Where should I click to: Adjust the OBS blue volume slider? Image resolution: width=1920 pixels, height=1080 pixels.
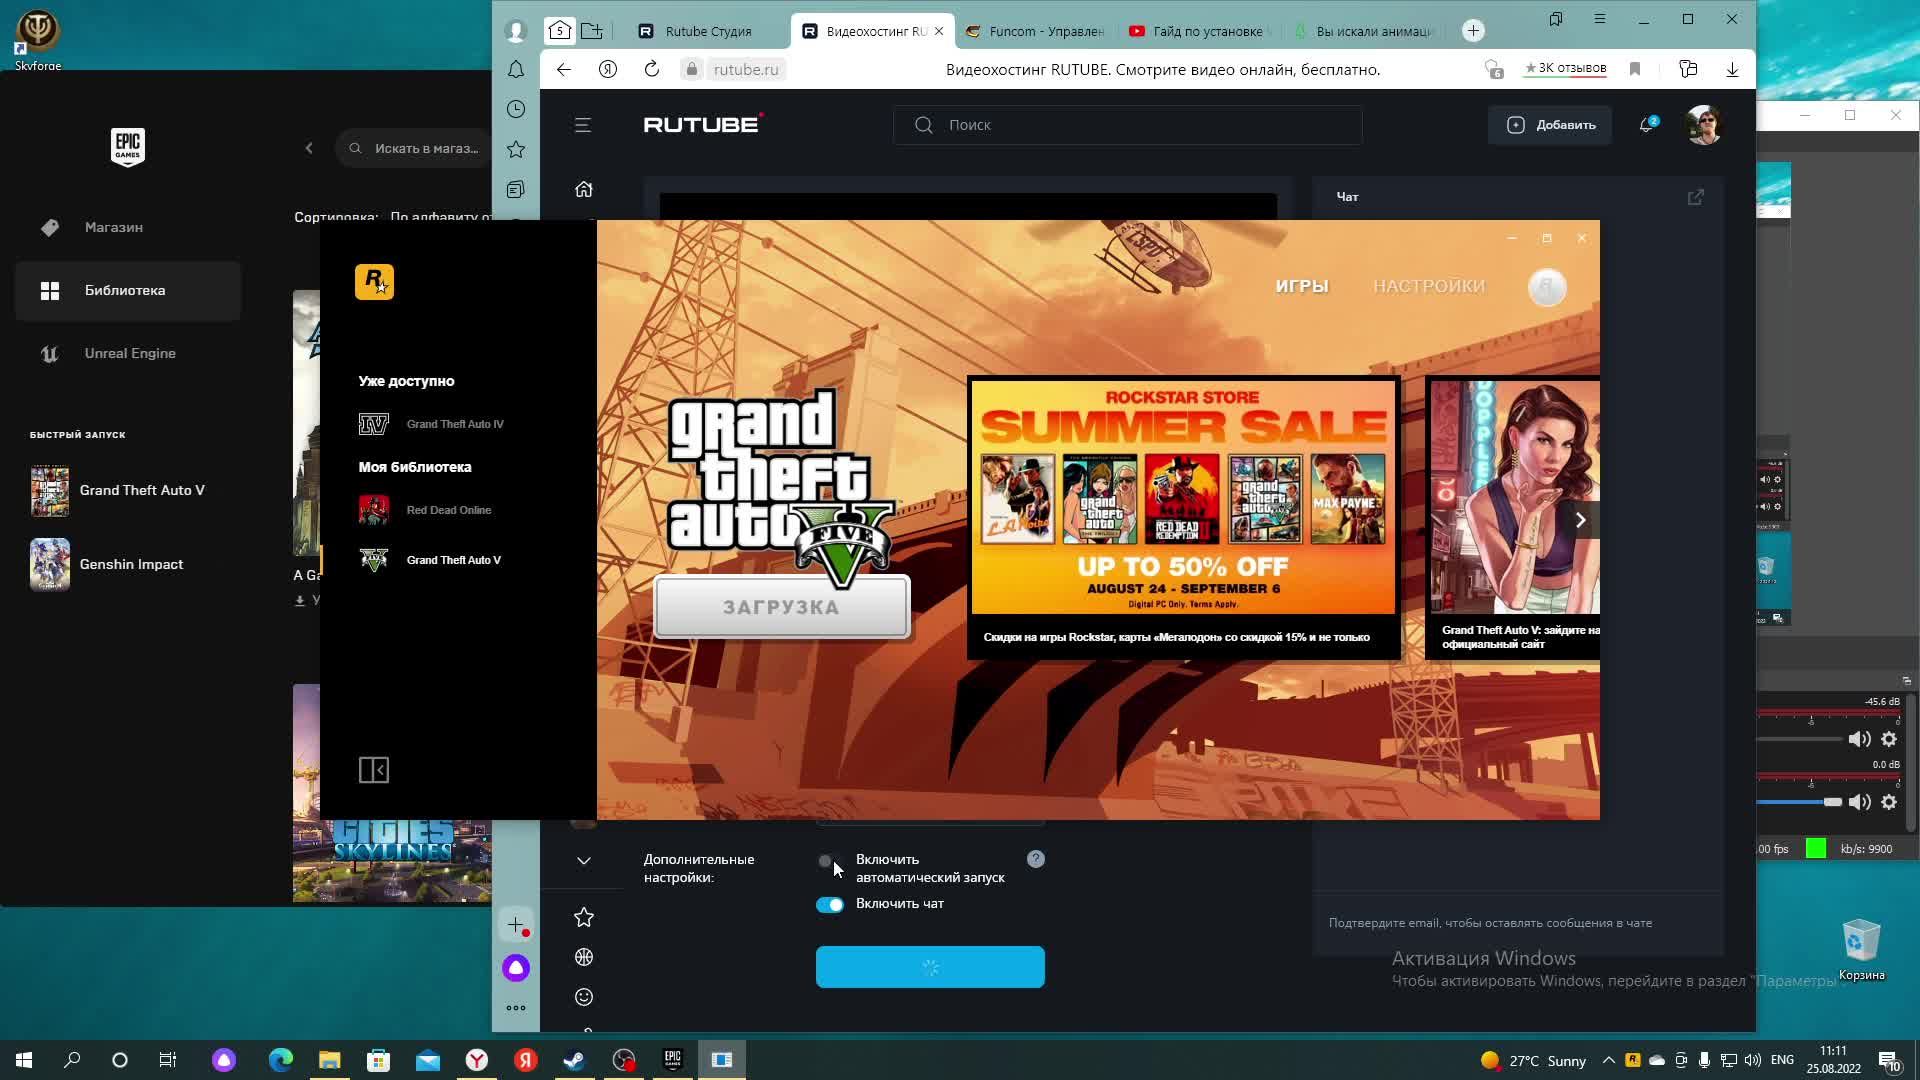[x=1832, y=802]
